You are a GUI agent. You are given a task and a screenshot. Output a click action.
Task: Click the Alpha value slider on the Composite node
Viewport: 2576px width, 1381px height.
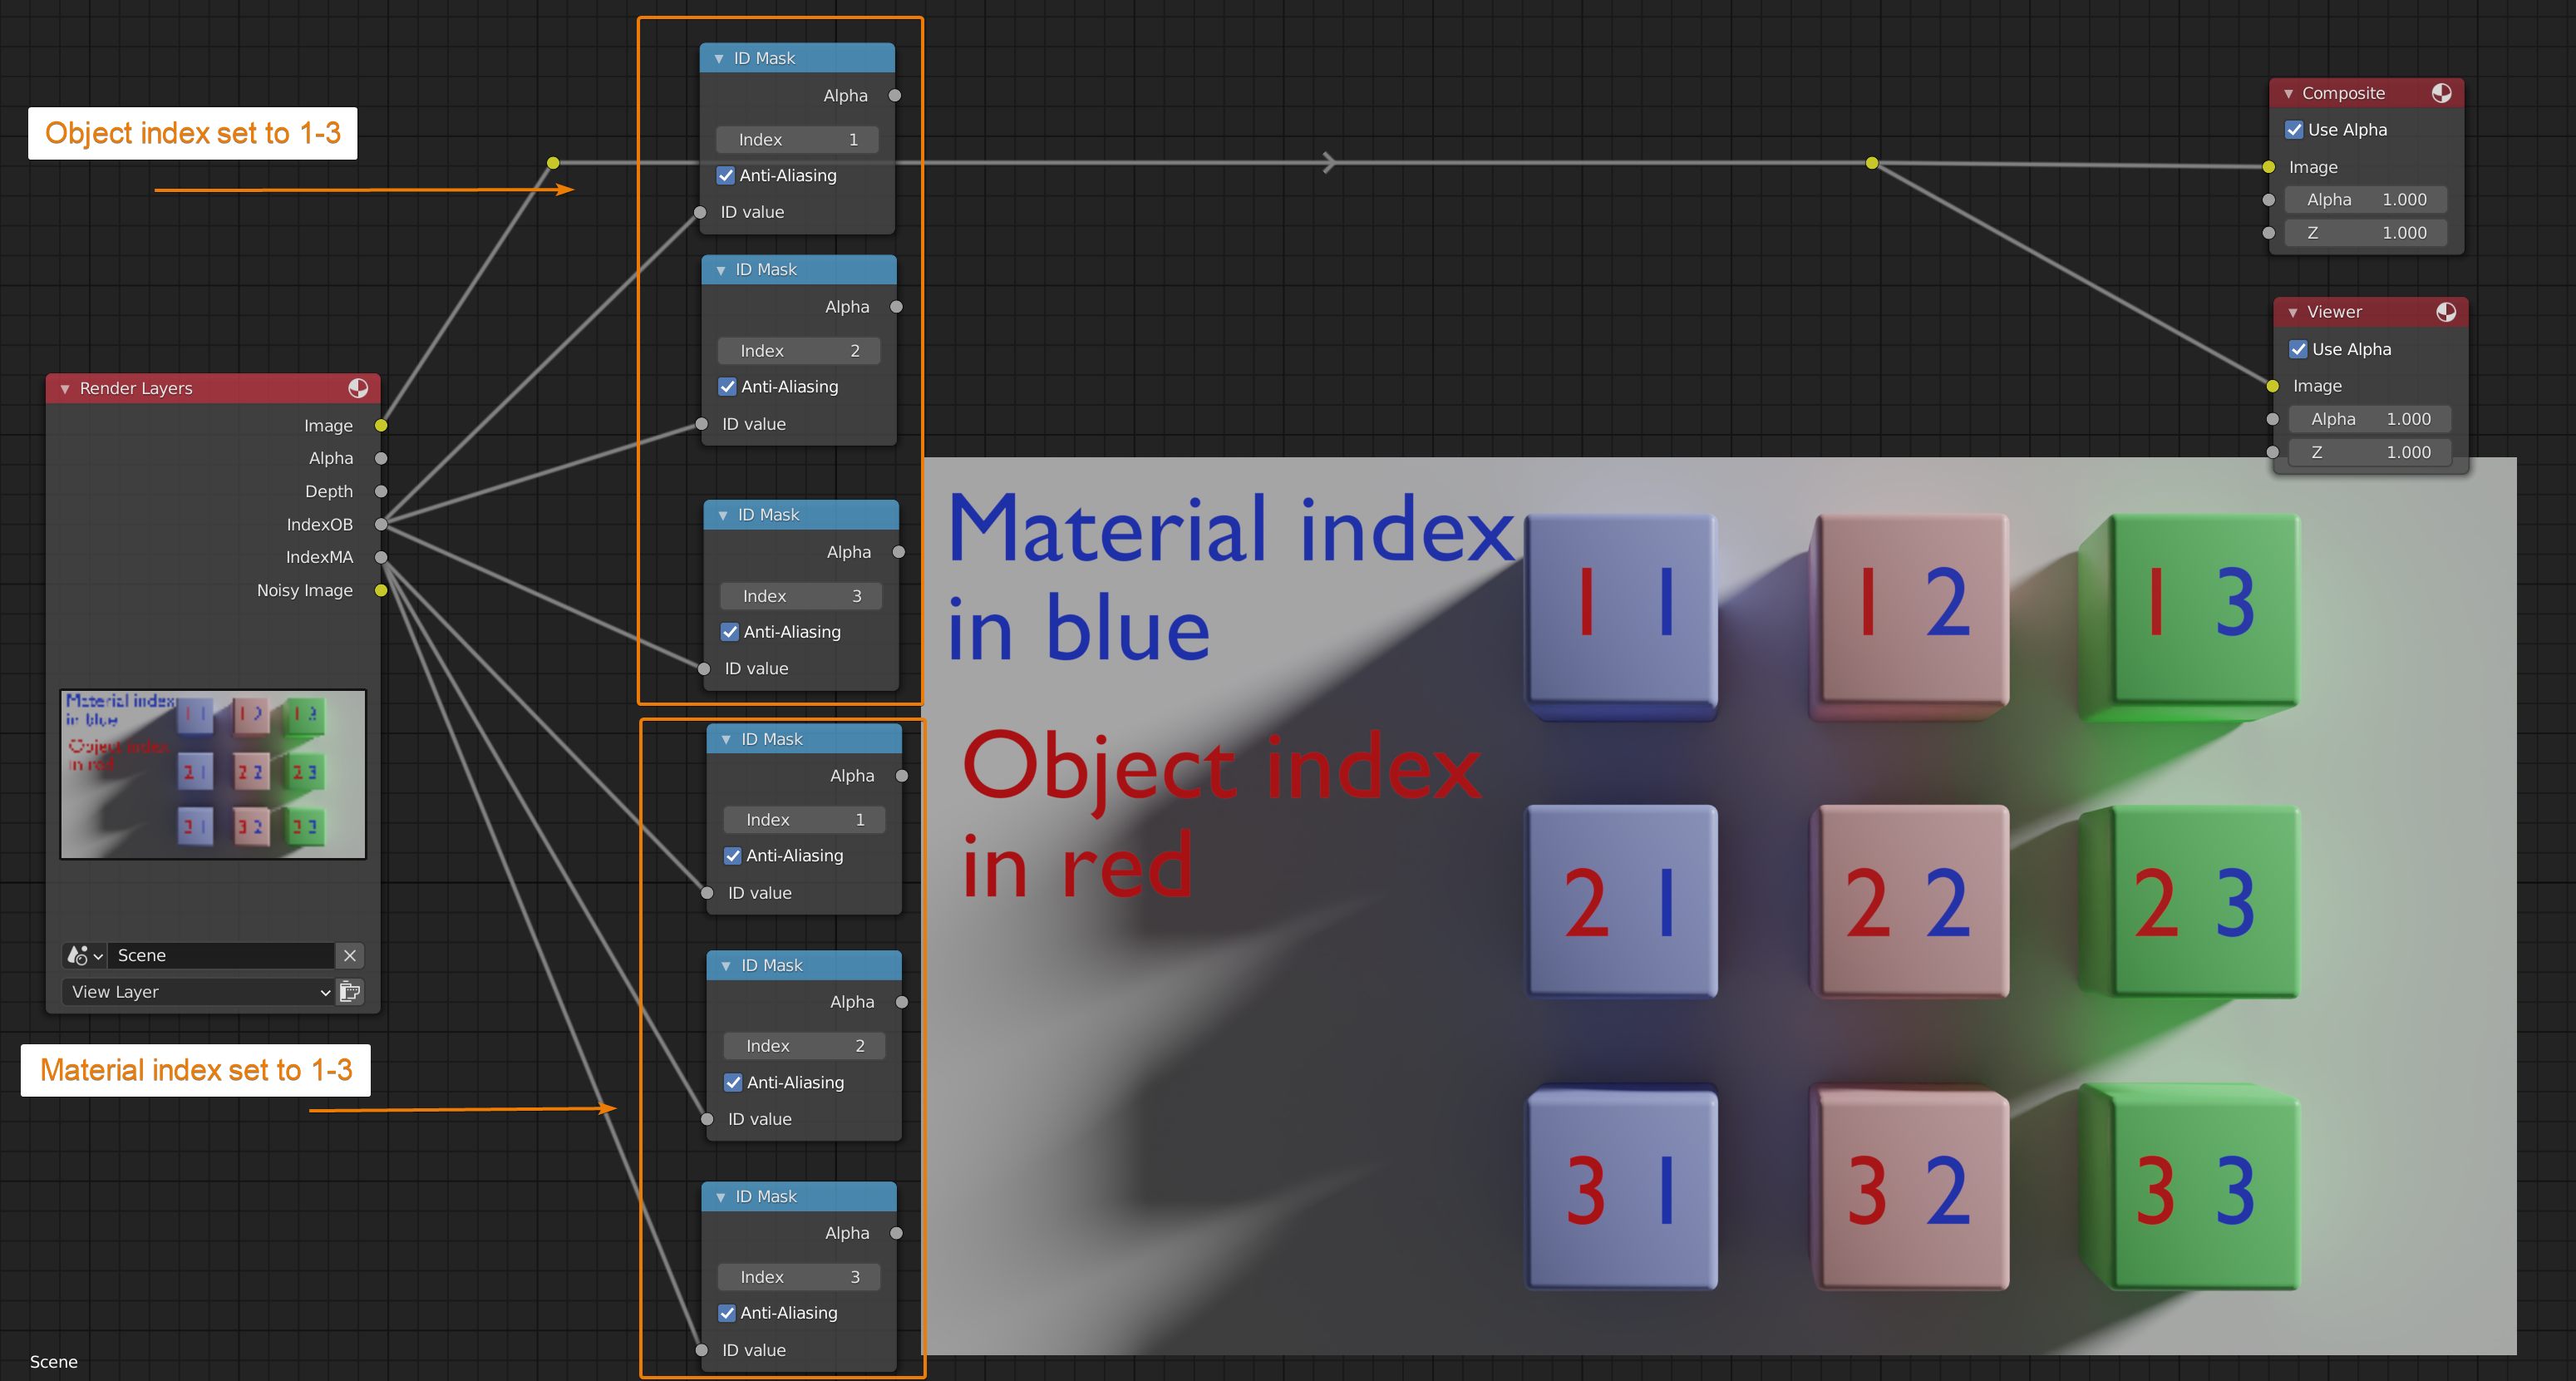pyautogui.click(x=2365, y=199)
